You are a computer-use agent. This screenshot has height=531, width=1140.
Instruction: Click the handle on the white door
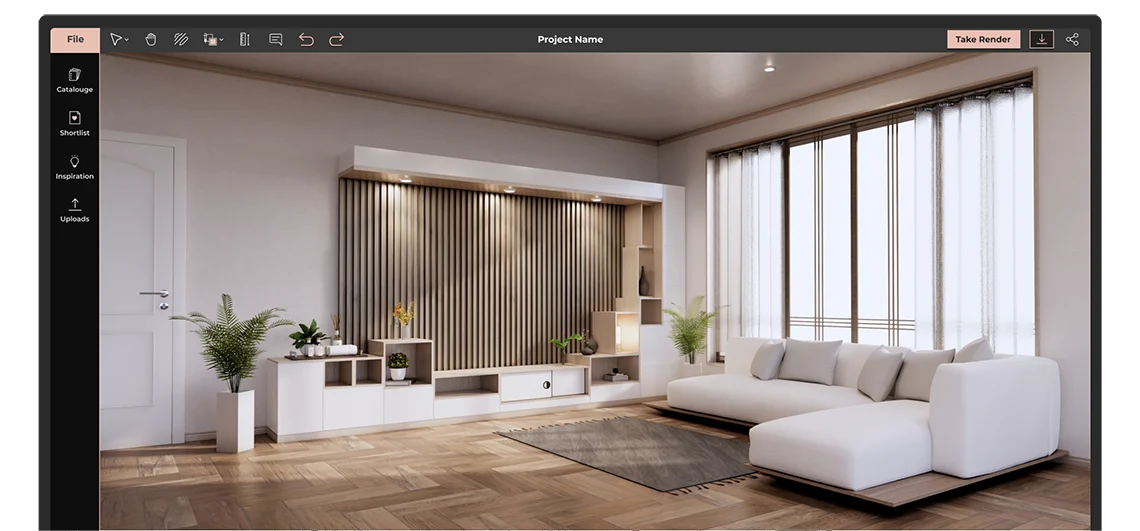[156, 294]
